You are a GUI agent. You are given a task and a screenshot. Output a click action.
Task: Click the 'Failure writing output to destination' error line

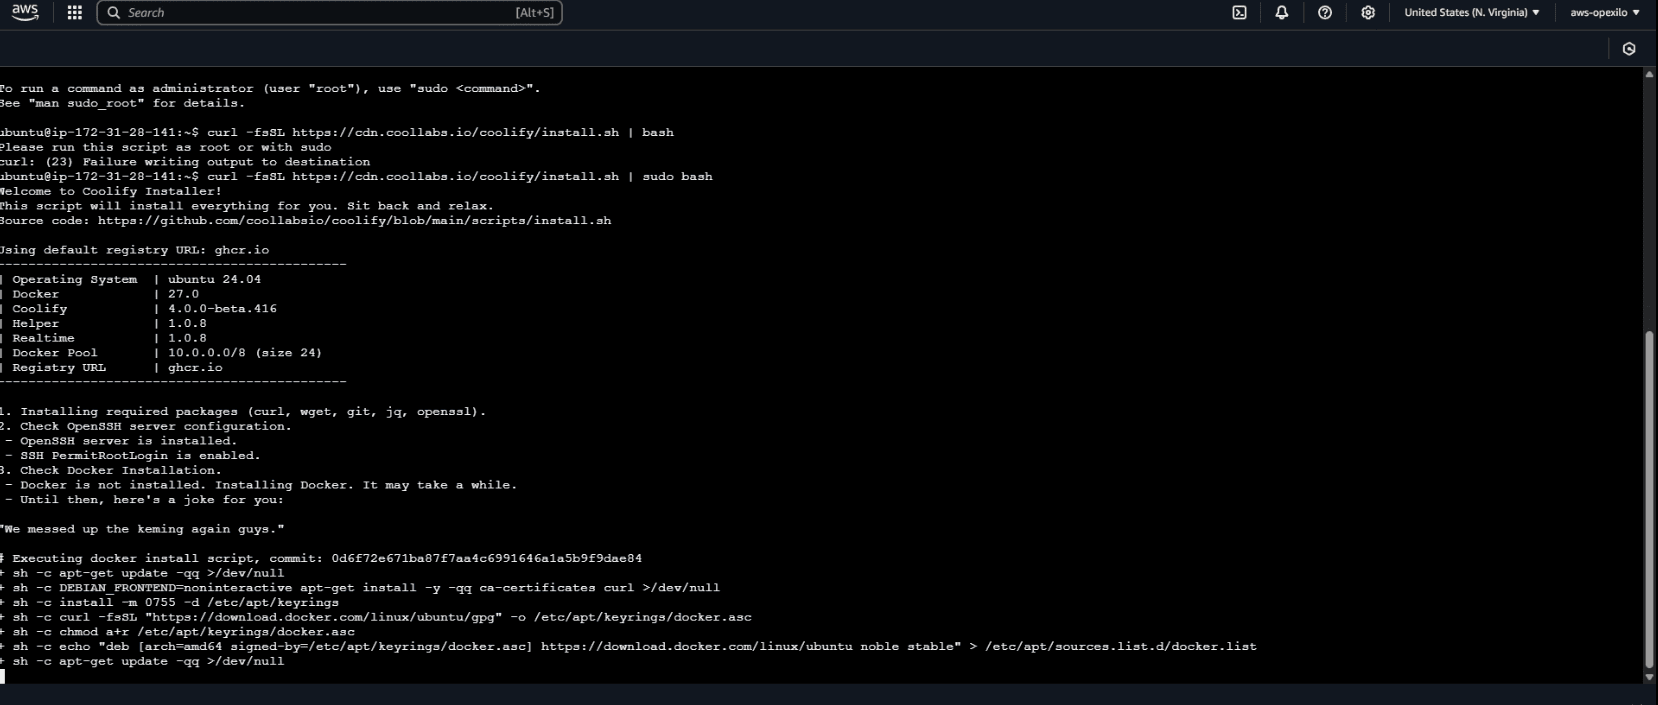click(x=185, y=162)
